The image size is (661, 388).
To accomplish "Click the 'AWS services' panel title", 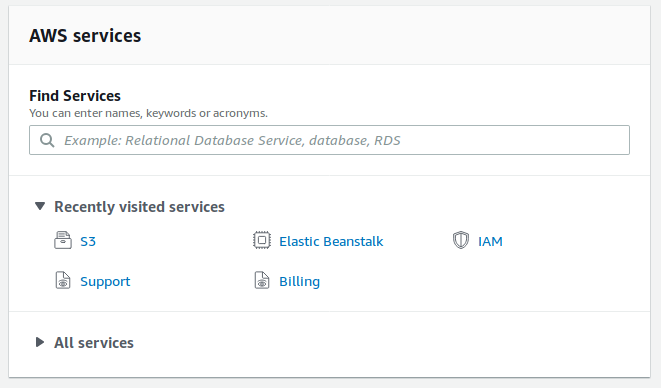I will click(x=85, y=35).
